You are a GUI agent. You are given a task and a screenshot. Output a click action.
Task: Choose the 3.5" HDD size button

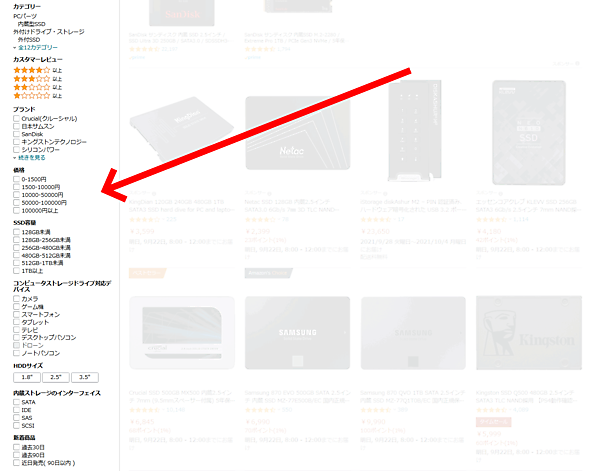(x=85, y=377)
